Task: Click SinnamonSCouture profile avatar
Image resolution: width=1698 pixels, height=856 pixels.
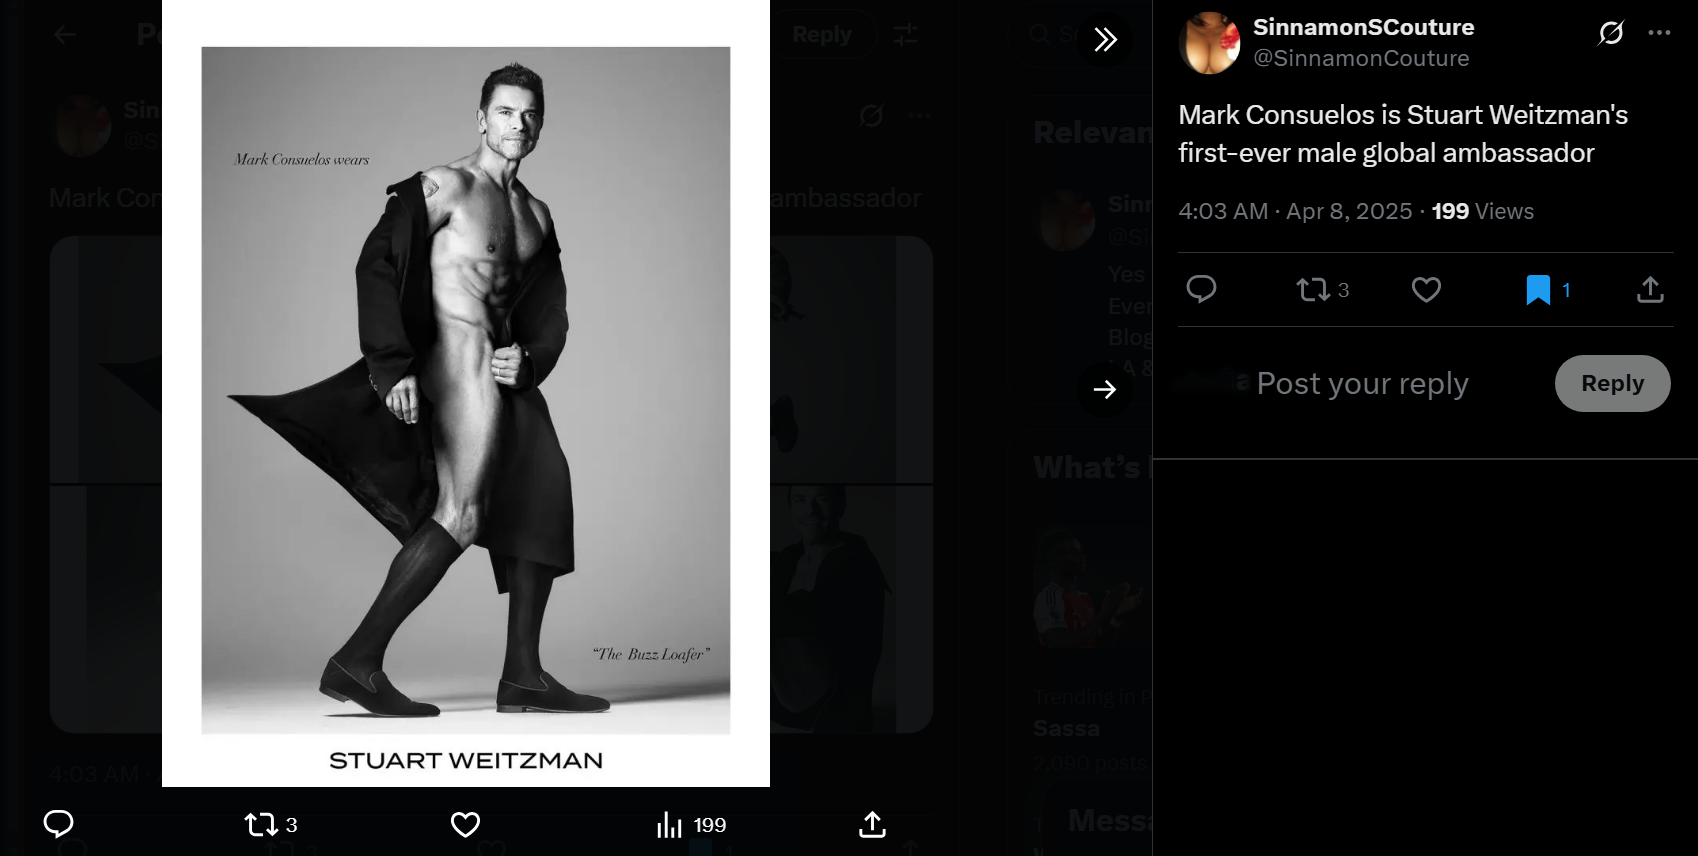Action: tap(1210, 43)
